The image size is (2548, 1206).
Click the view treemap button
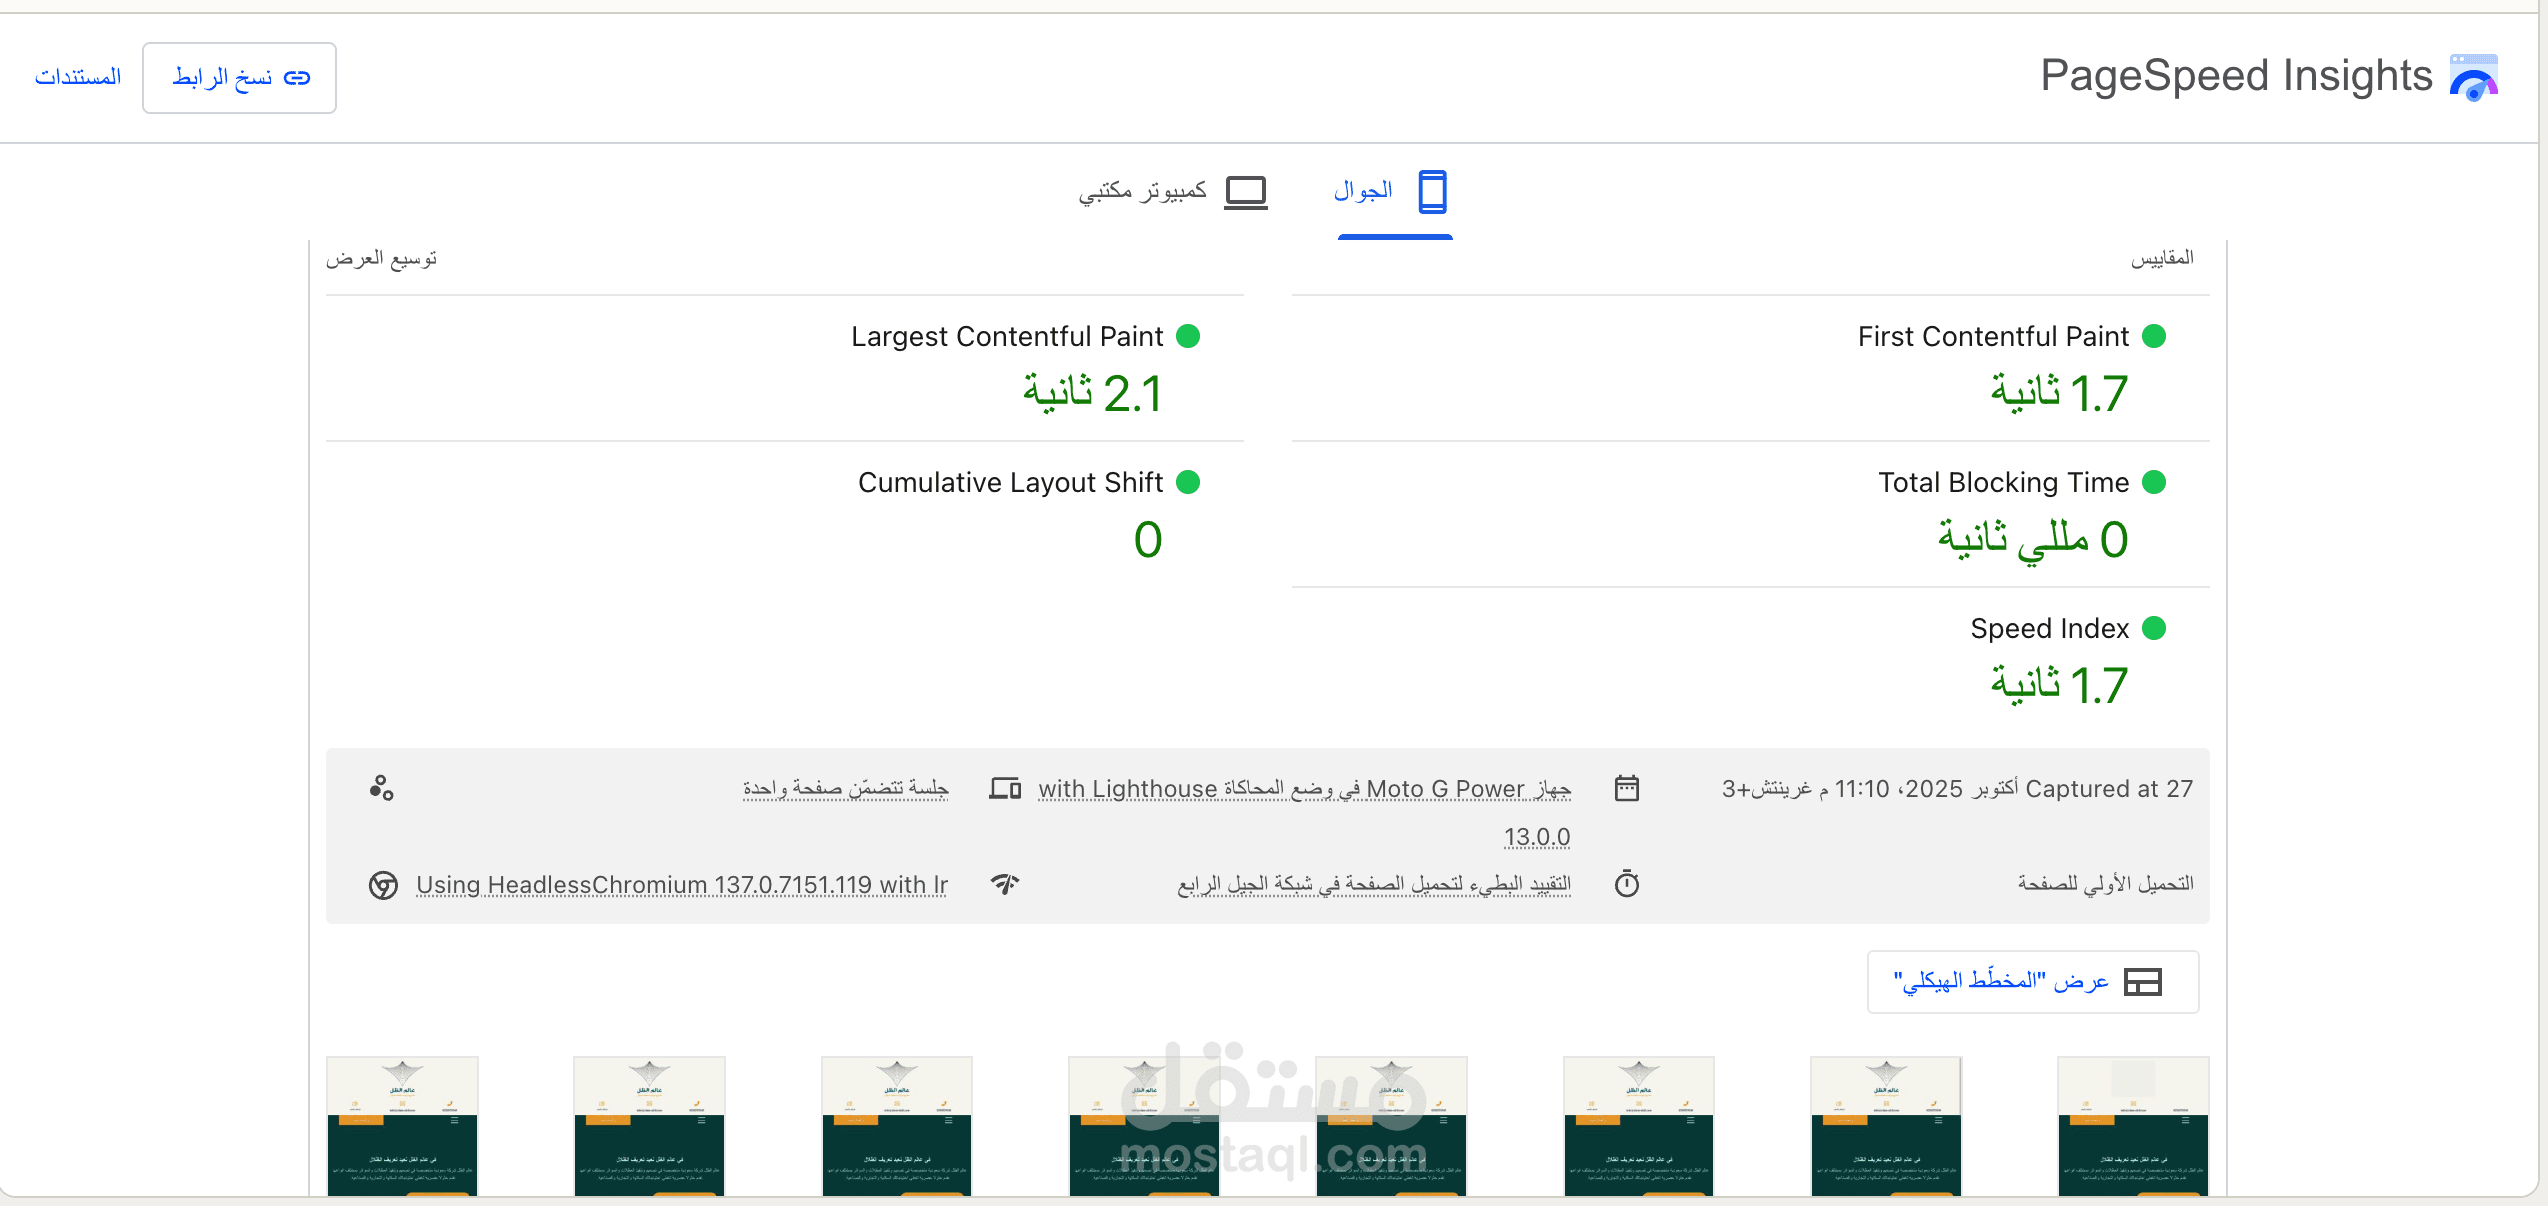[2032, 982]
